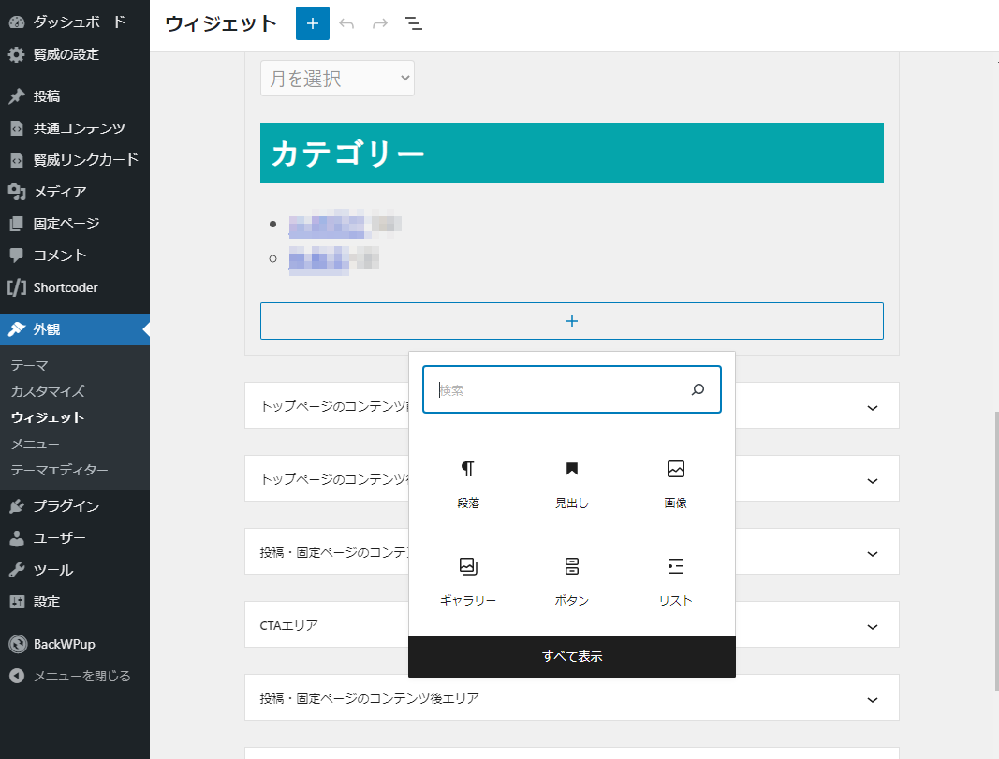Viewport: 999px width, 759px height.
Task: Open ダッシュボード in the sidebar
Action: pos(75,22)
